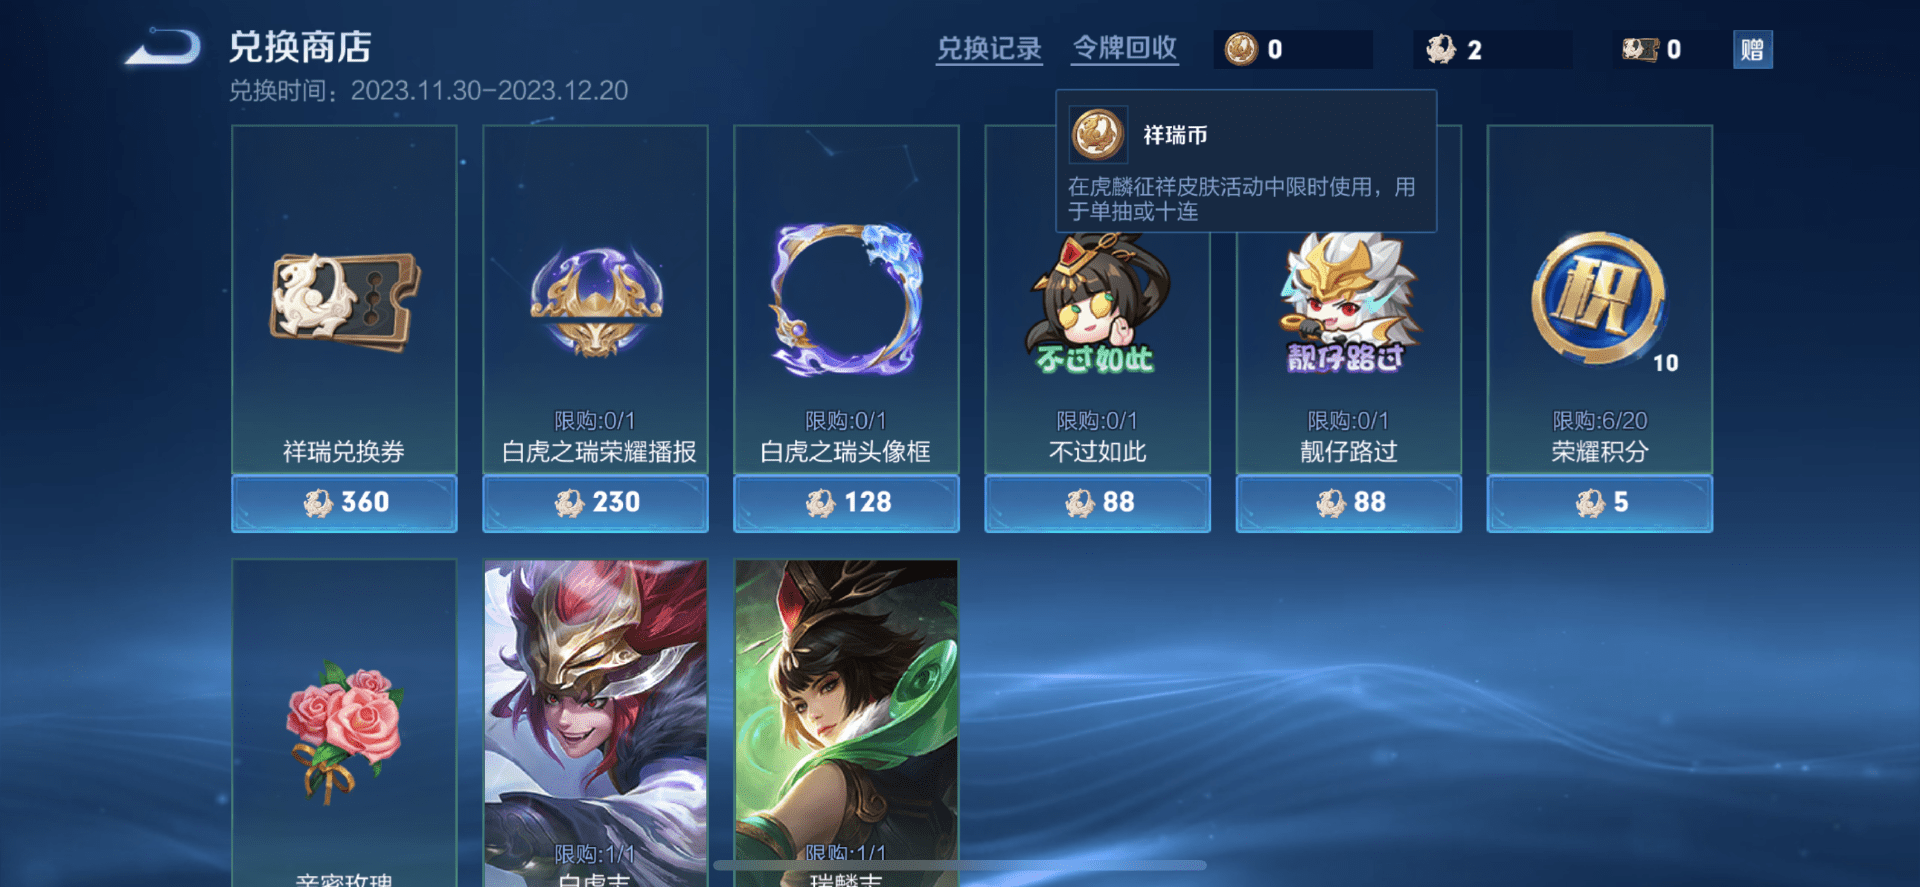Buy 祥瑞兑换券 for 360 tokens
Viewport: 1920px width, 887px height.
[344, 503]
